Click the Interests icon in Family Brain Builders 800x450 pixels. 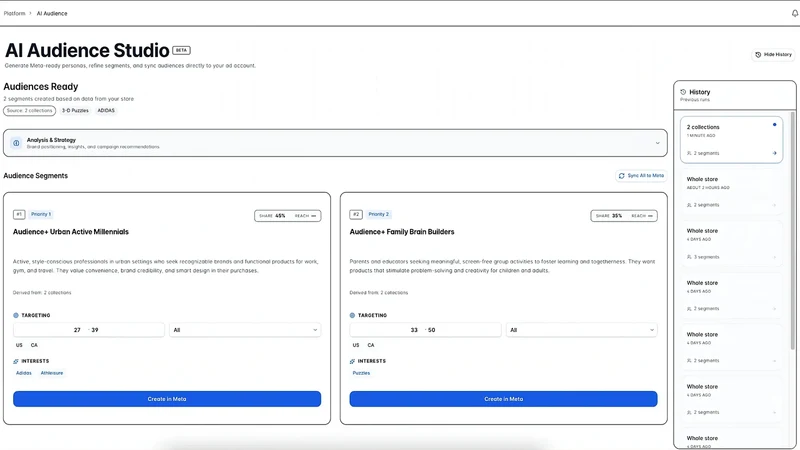click(352, 361)
